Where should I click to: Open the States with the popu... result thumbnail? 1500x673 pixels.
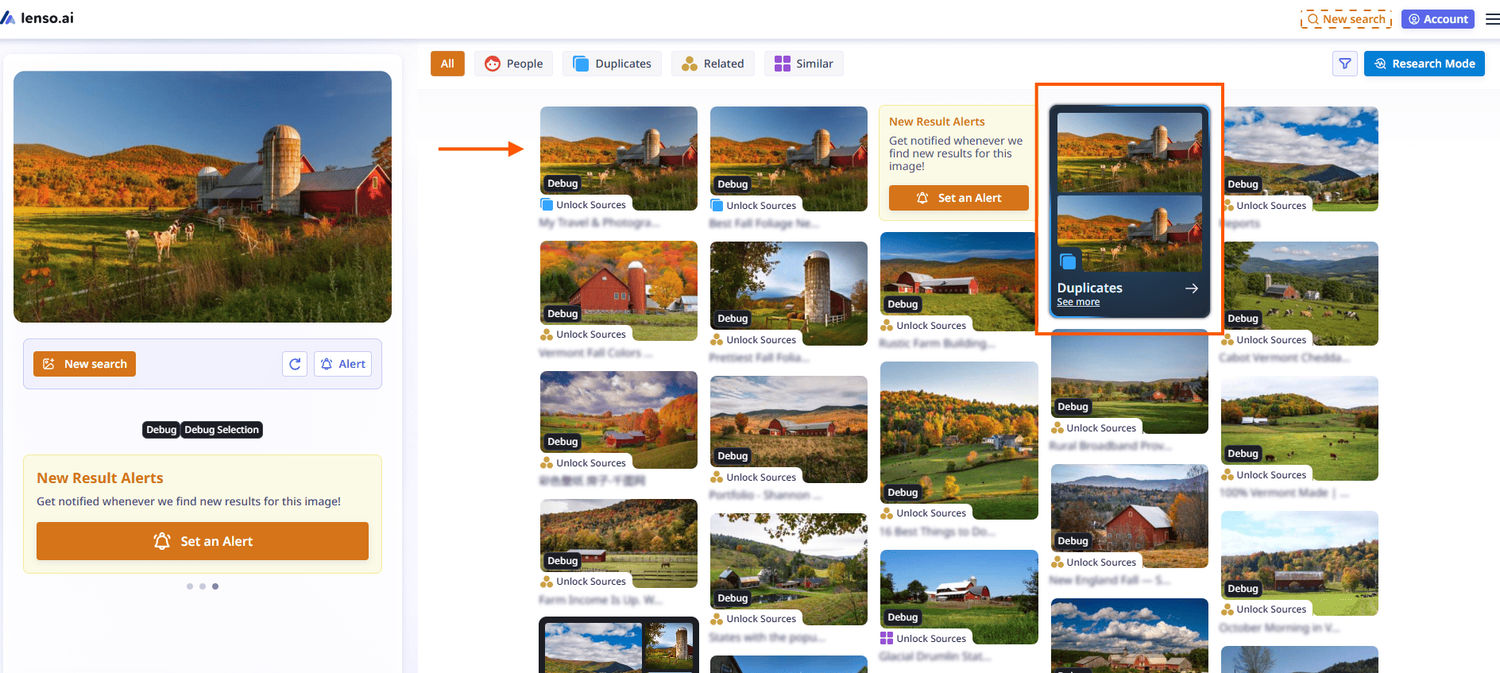[789, 567]
